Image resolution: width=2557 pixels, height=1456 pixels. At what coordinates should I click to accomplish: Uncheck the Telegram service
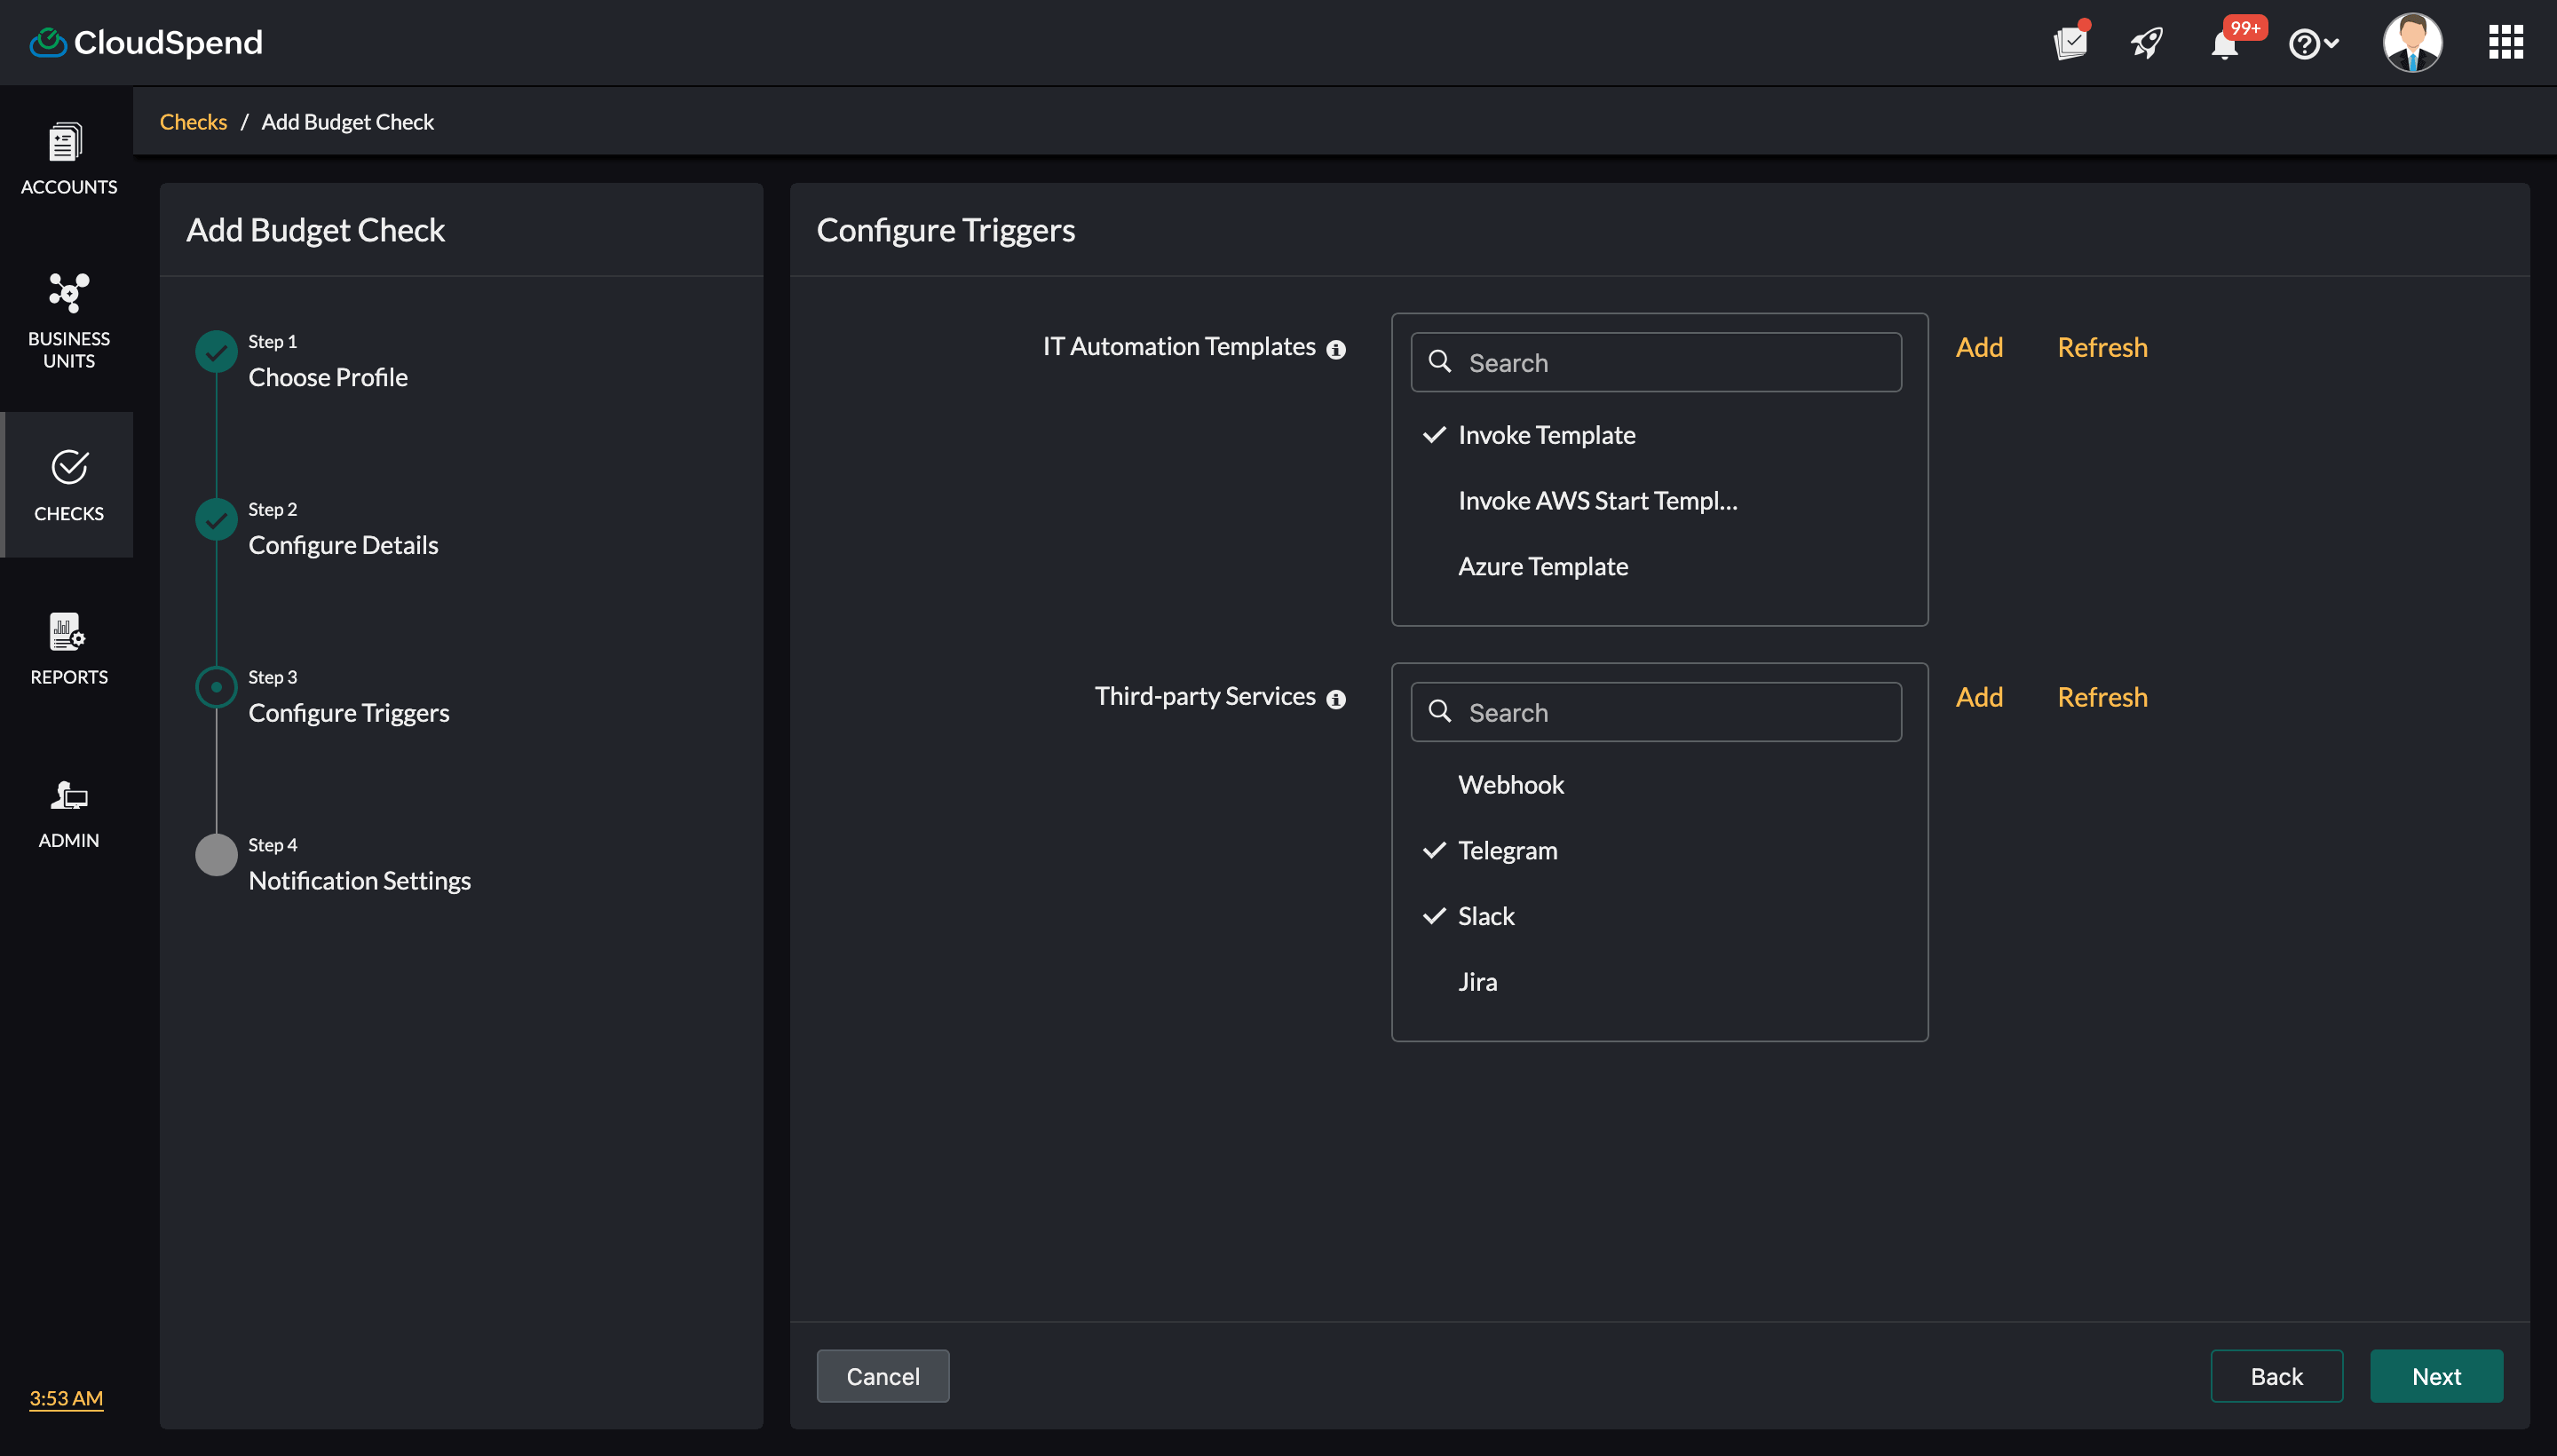tap(1507, 850)
